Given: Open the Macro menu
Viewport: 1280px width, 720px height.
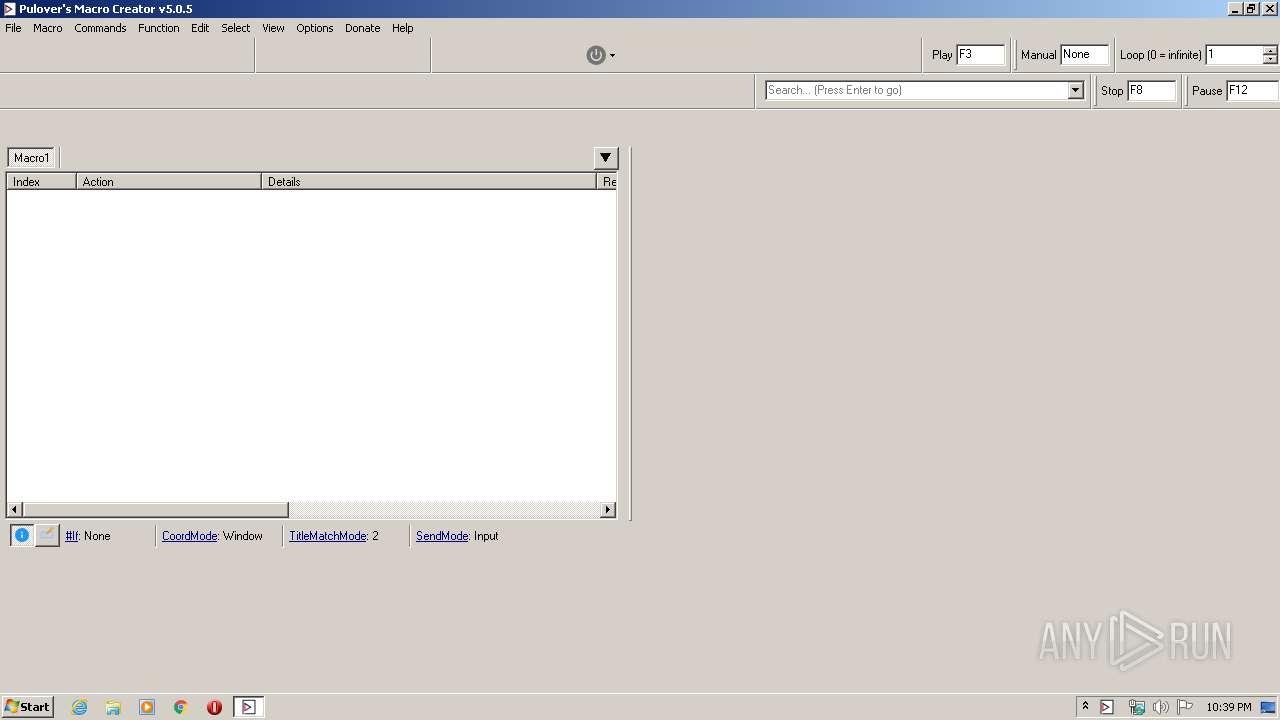Looking at the screenshot, I should click(48, 28).
